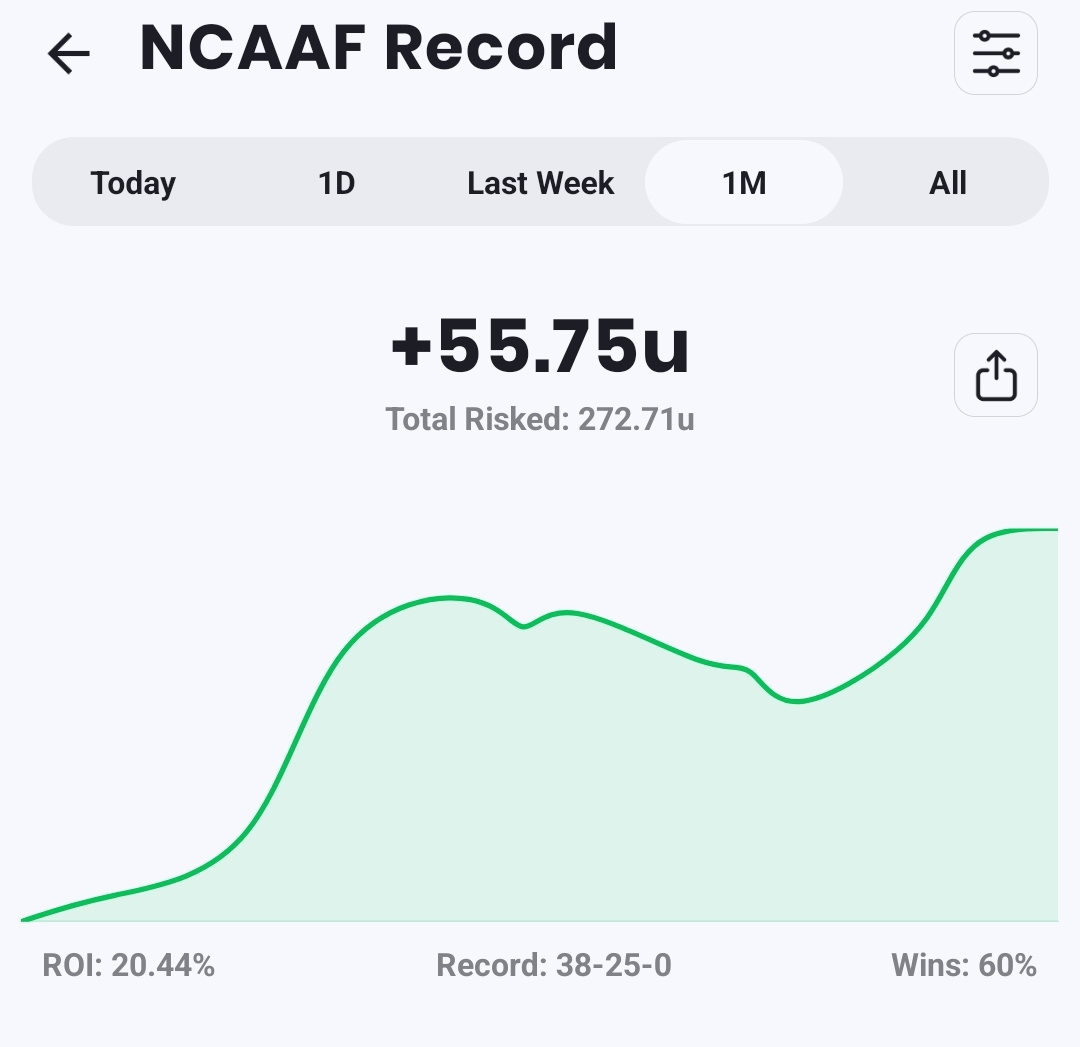Open the Last Week view
Image resolution: width=1080 pixels, height=1047 pixels.
click(x=540, y=182)
